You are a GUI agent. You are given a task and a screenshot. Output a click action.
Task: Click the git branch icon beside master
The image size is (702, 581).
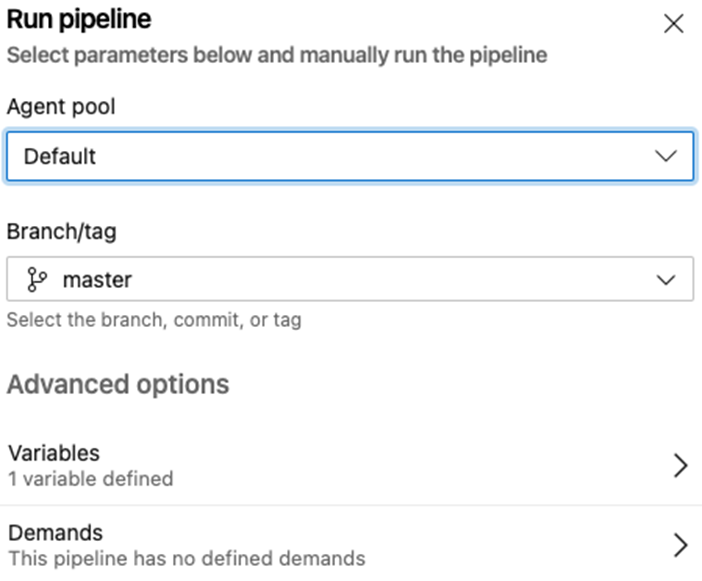tap(37, 279)
